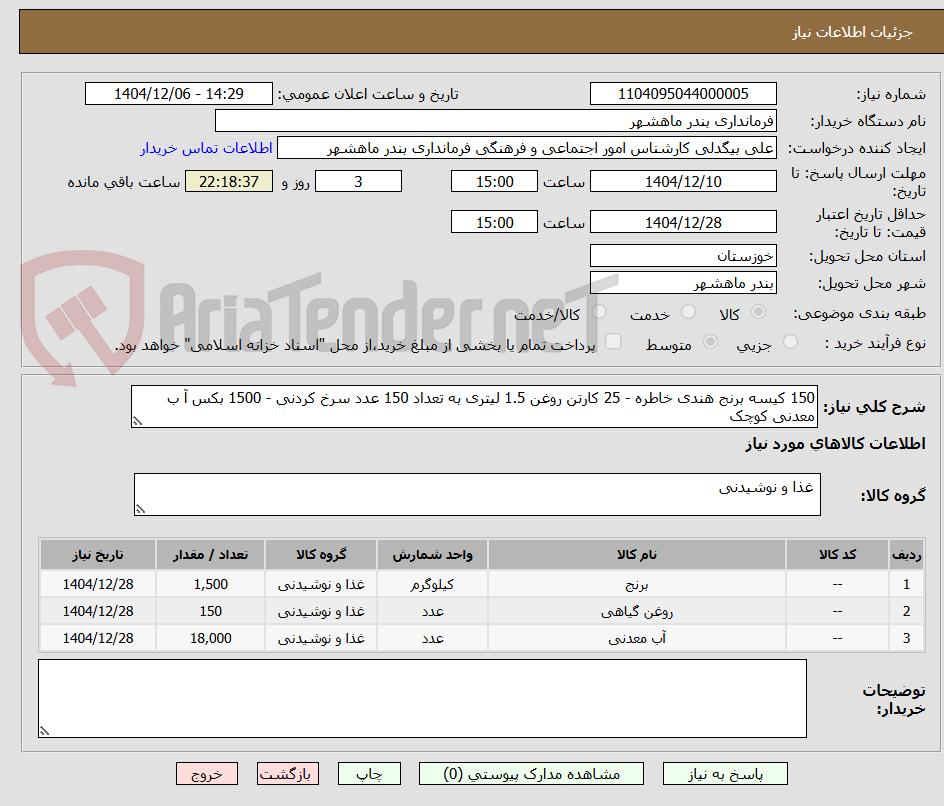944x806 pixels.
Task: Click the نام دستگاه خریدار field
Action: coord(495,121)
